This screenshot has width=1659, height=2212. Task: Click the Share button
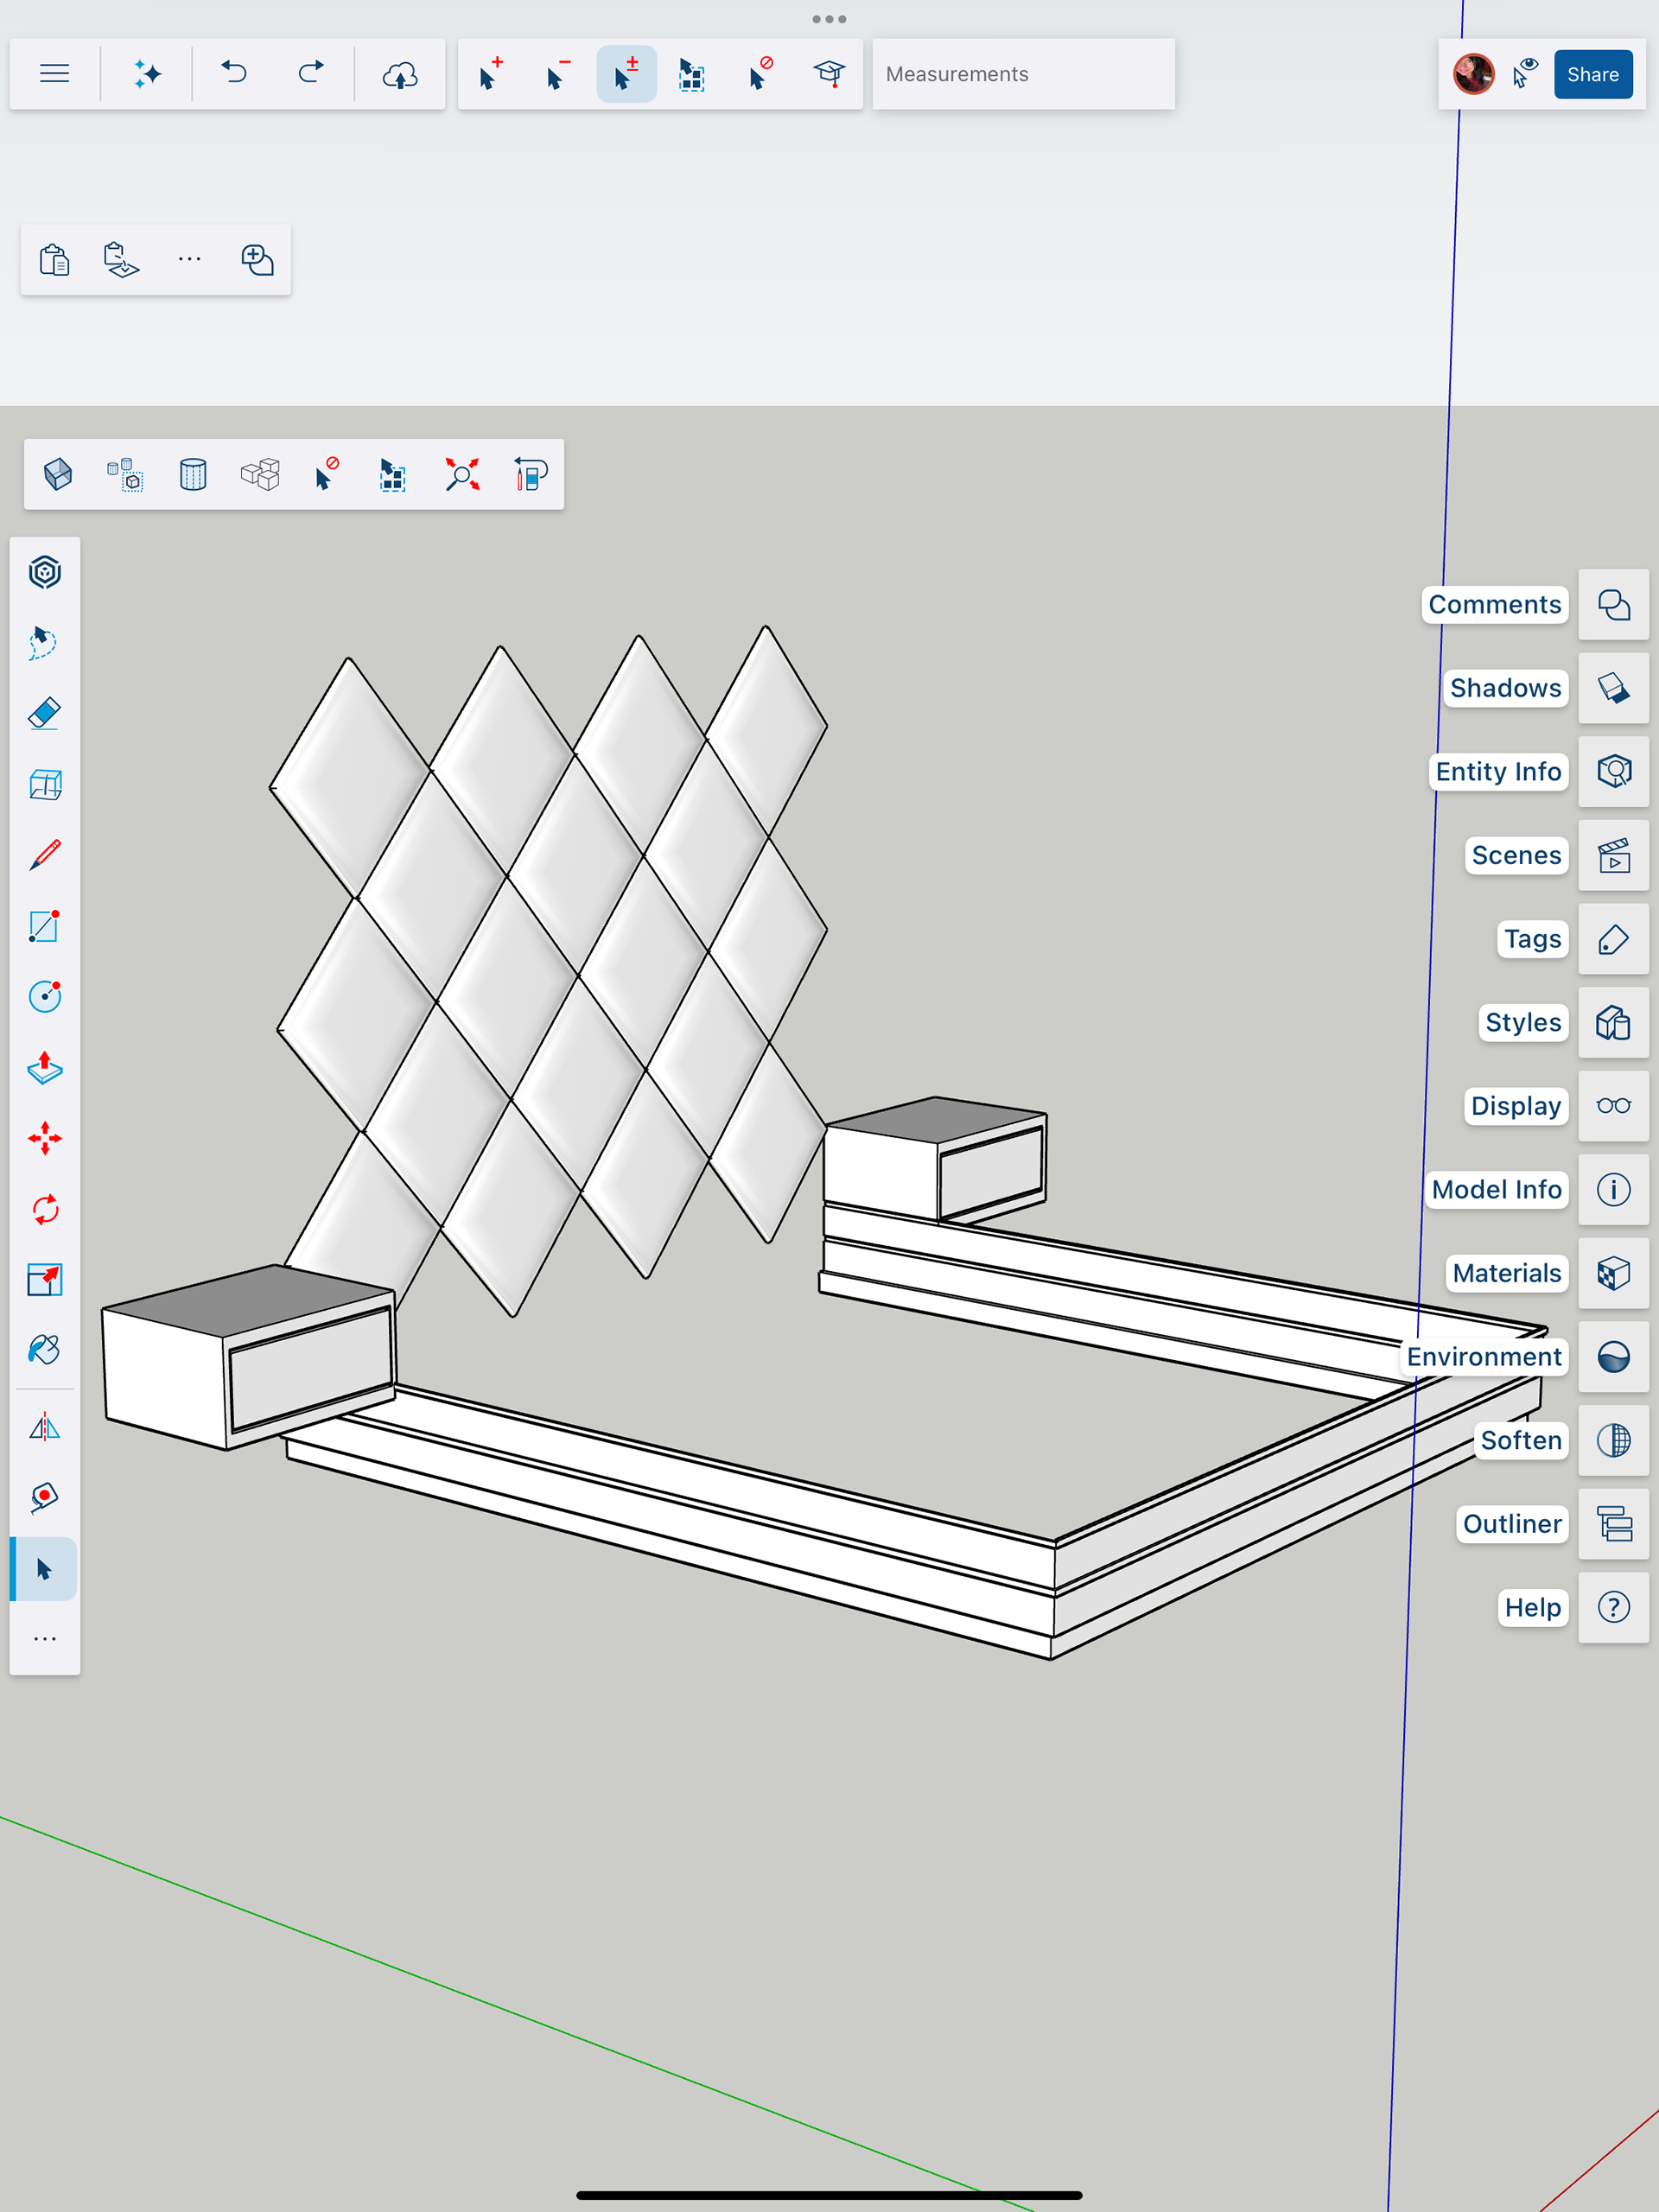pos(1592,74)
